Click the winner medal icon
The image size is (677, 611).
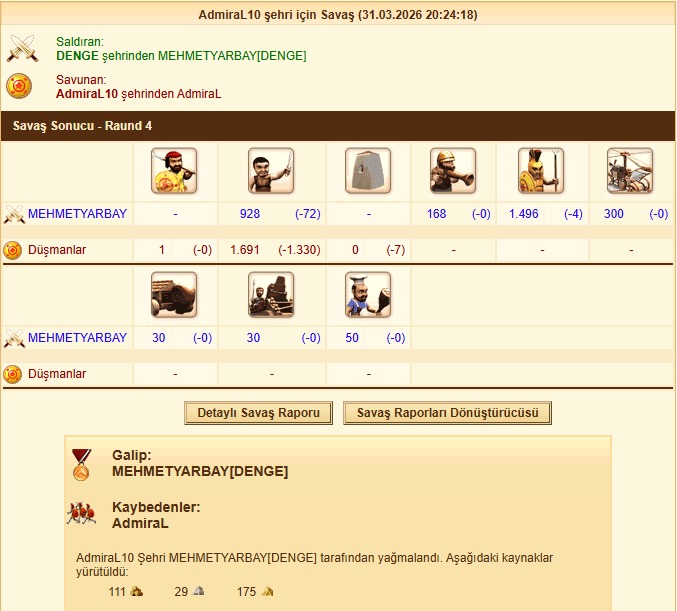(x=81, y=465)
